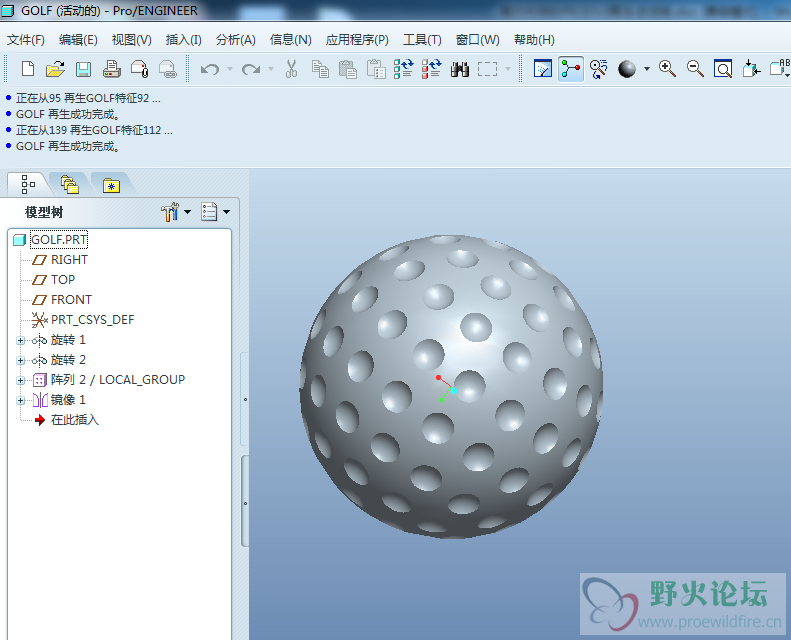Viewport: 791px width, 640px height.
Task: Select the FRONT datum plane
Action: (x=71, y=300)
